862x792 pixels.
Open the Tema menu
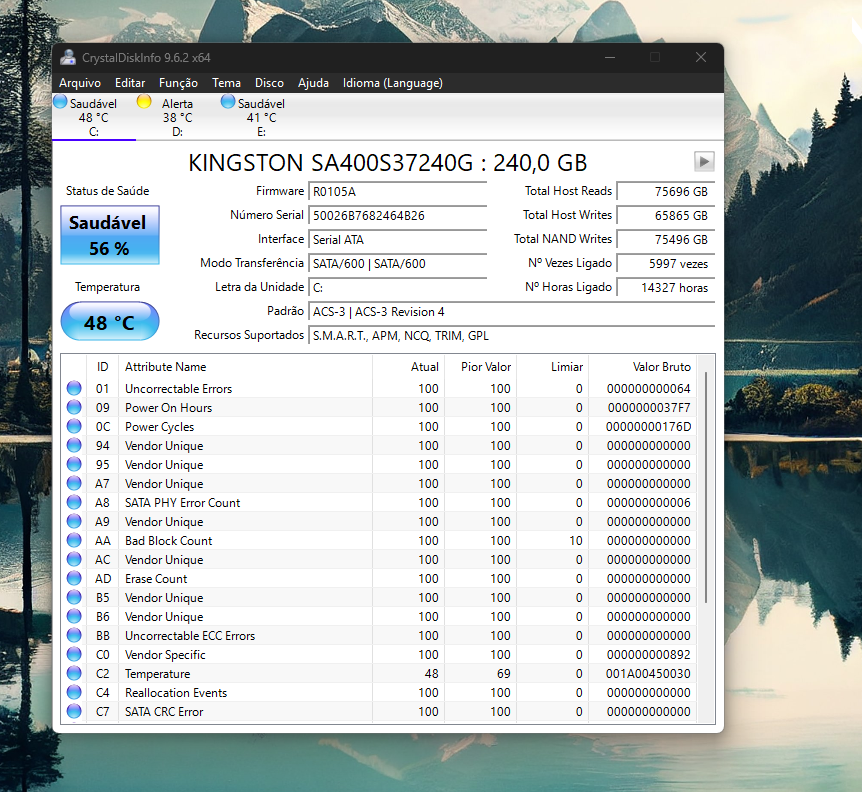[226, 83]
